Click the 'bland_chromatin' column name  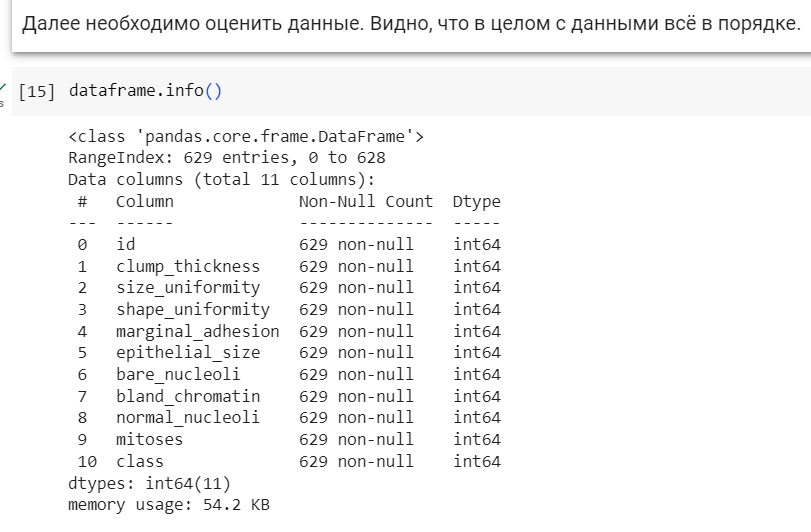[x=188, y=396]
